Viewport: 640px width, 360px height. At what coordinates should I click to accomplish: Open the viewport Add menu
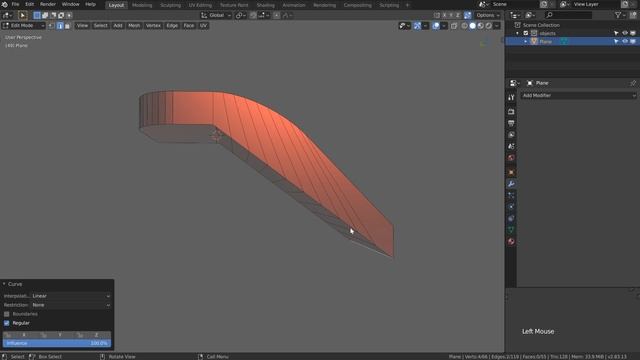pos(118,26)
